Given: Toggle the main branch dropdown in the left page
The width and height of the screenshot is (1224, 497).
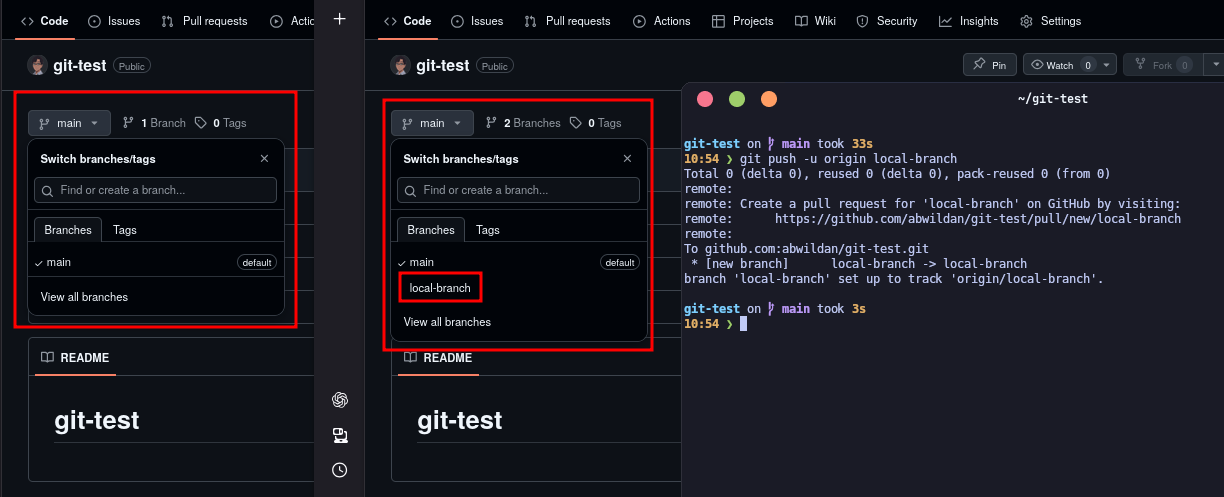Looking at the screenshot, I should point(69,123).
